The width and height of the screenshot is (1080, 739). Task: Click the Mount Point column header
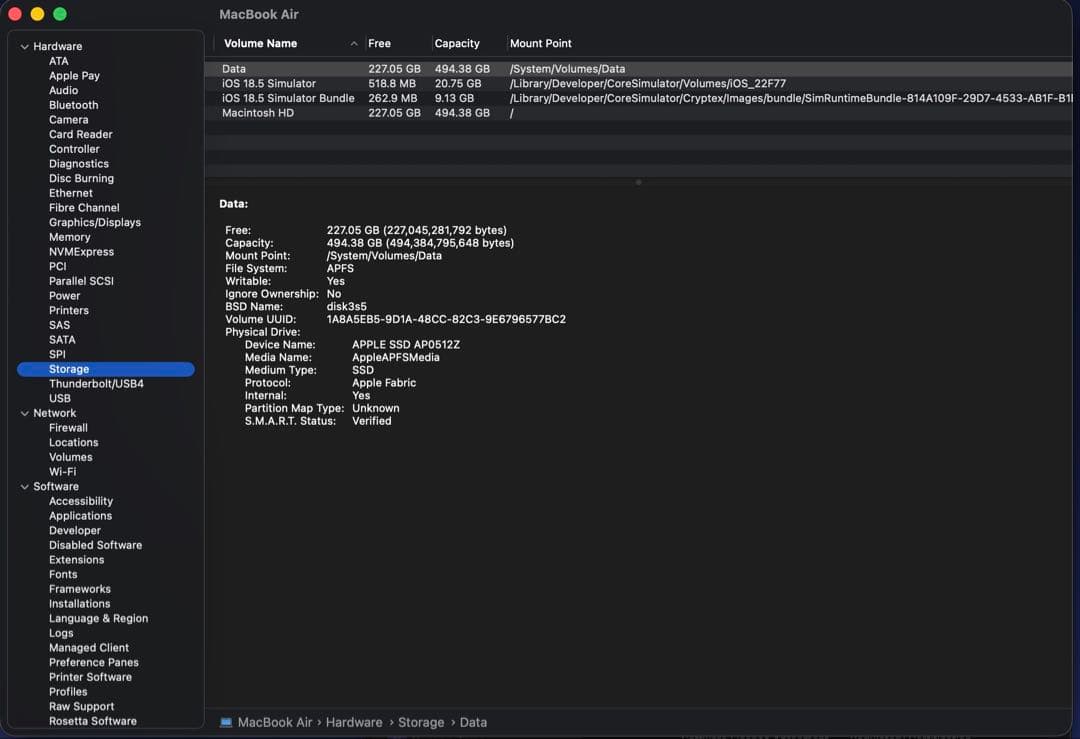pos(540,44)
